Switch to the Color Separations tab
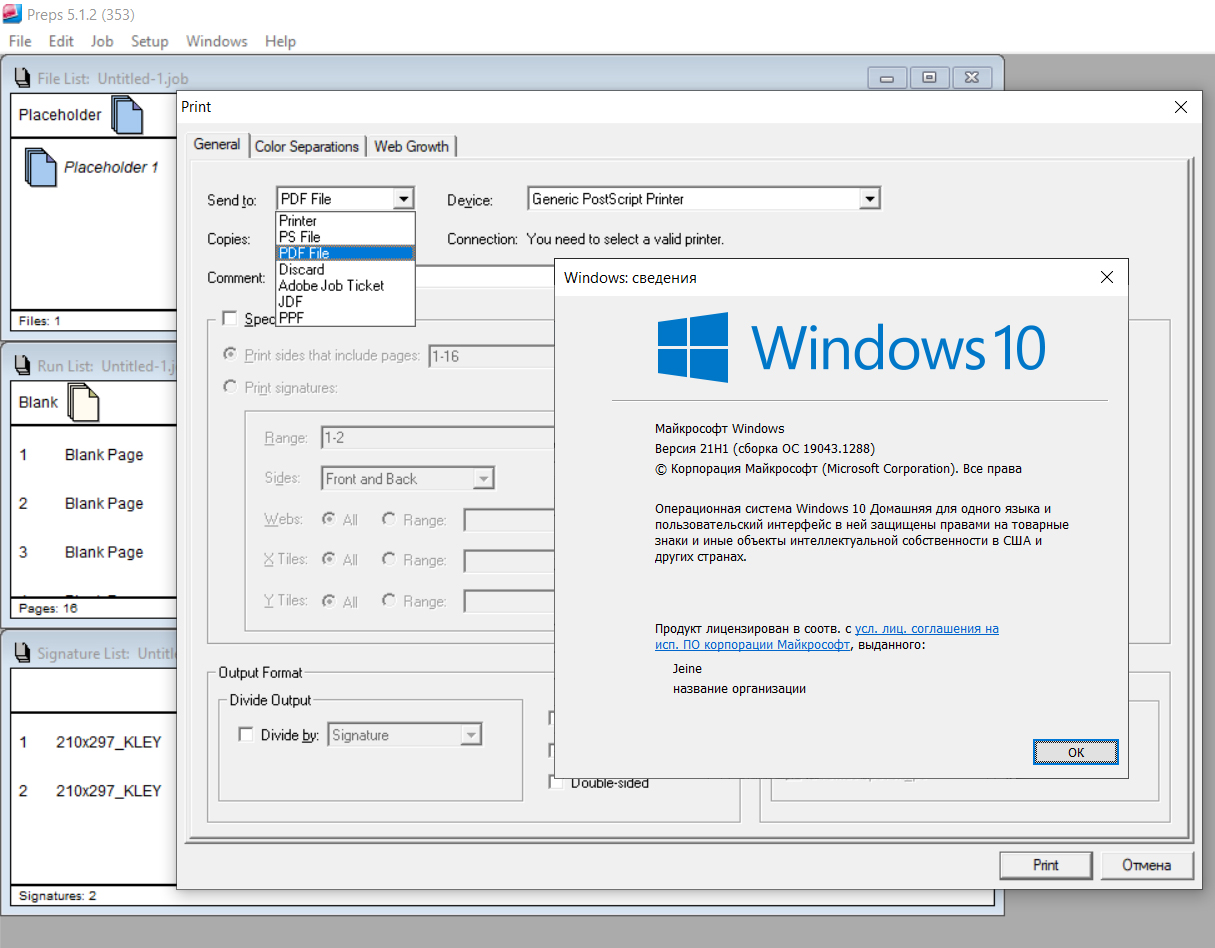 point(306,146)
